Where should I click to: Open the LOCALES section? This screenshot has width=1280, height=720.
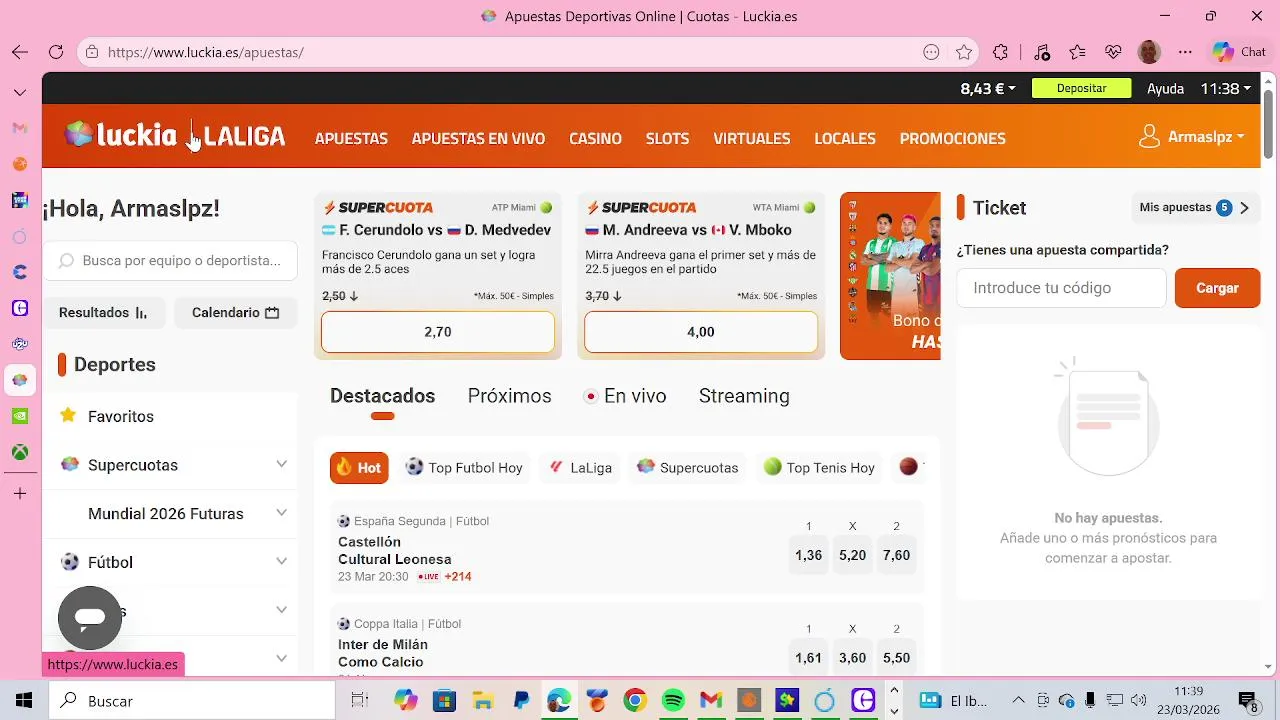(x=845, y=138)
